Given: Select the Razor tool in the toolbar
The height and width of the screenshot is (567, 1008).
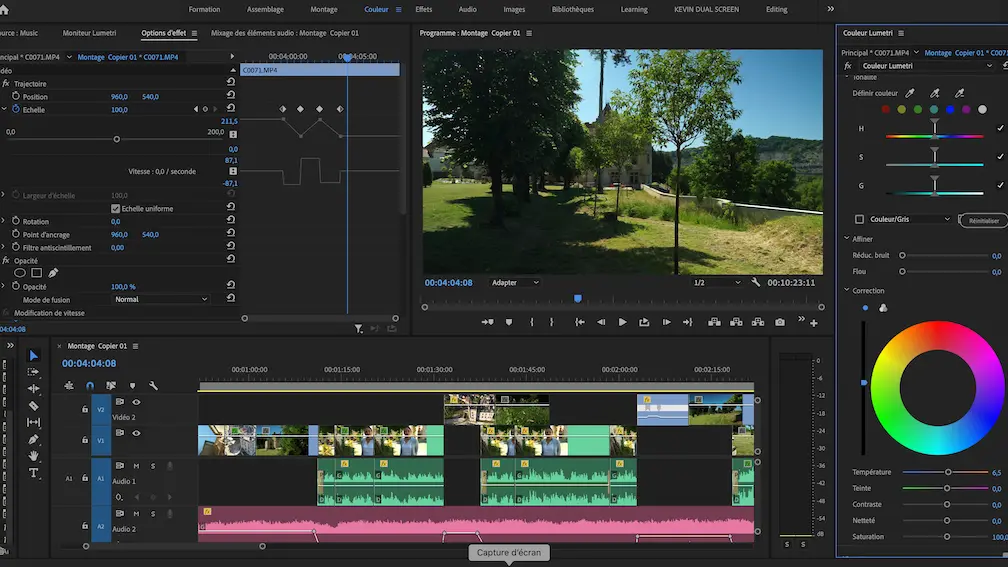Looking at the screenshot, I should coord(33,406).
